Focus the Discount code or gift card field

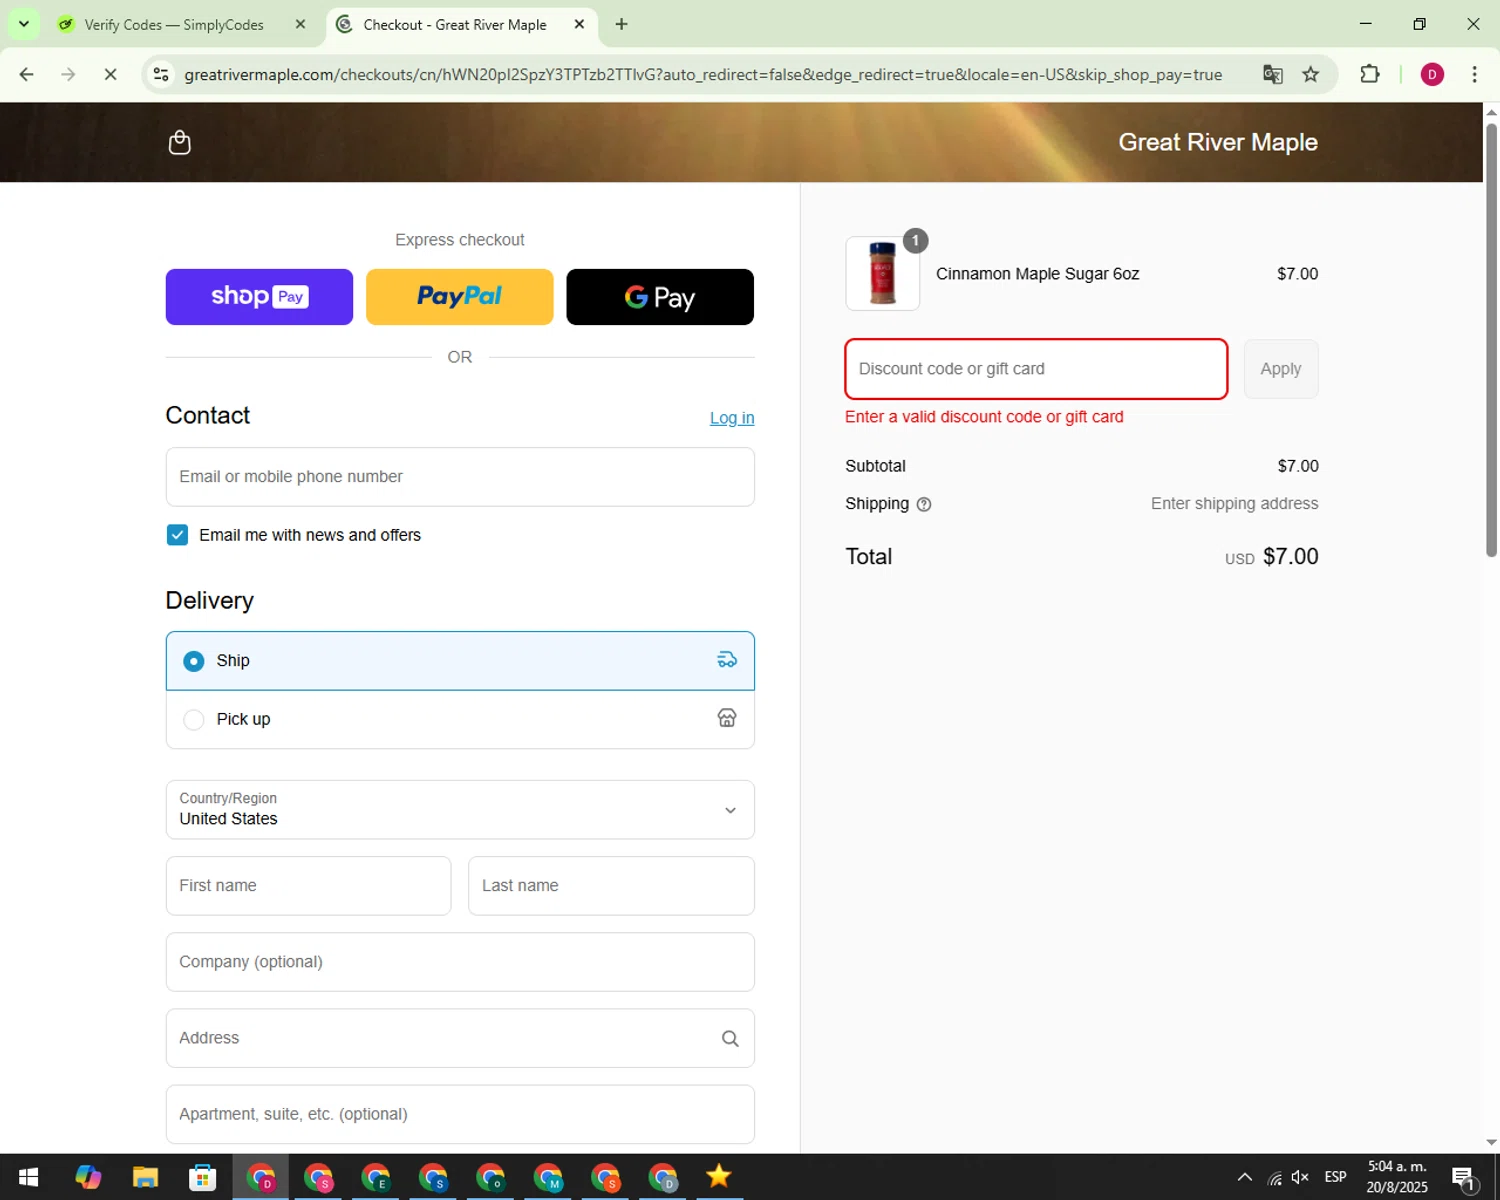point(1036,369)
